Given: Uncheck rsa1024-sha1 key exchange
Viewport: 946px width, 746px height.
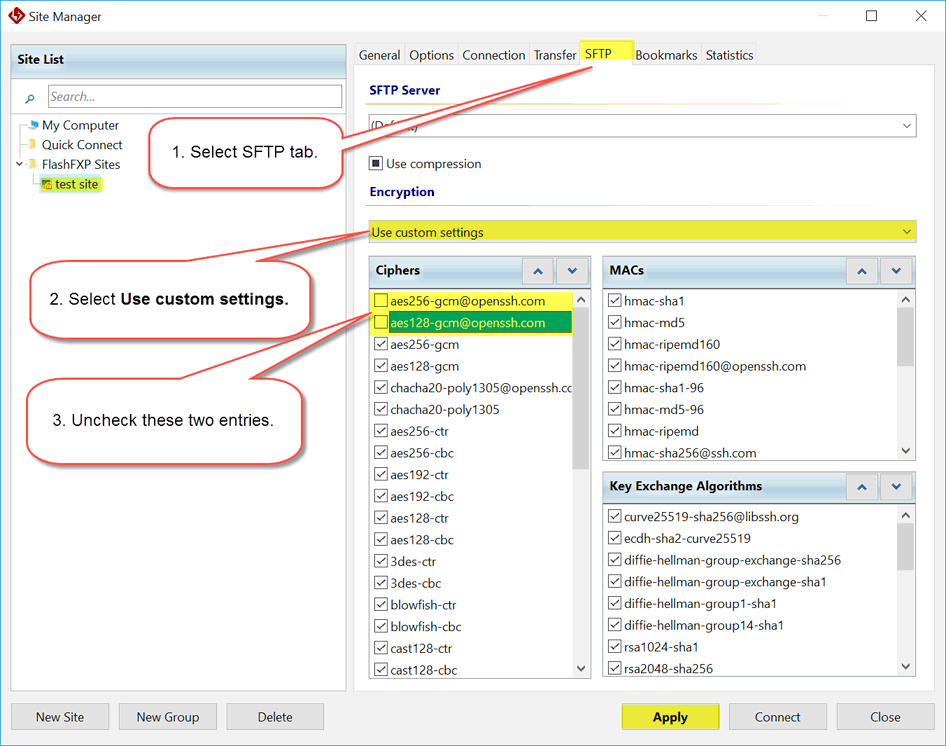Looking at the screenshot, I should tap(615, 646).
